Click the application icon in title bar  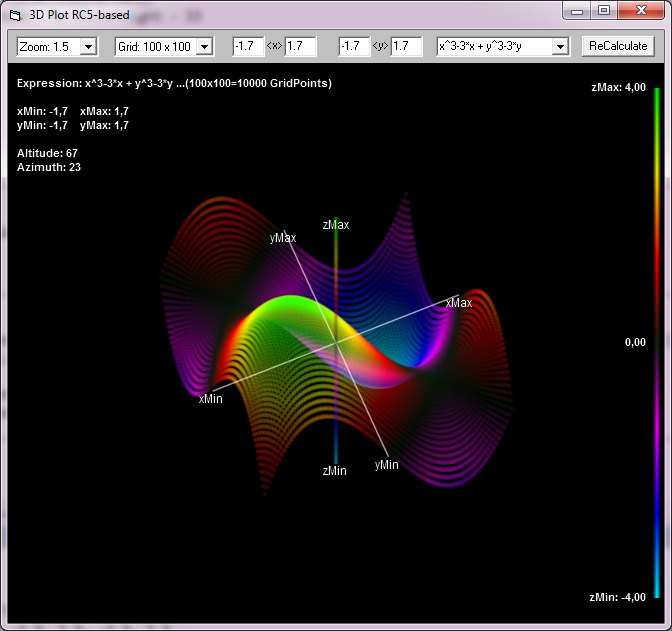(13, 13)
